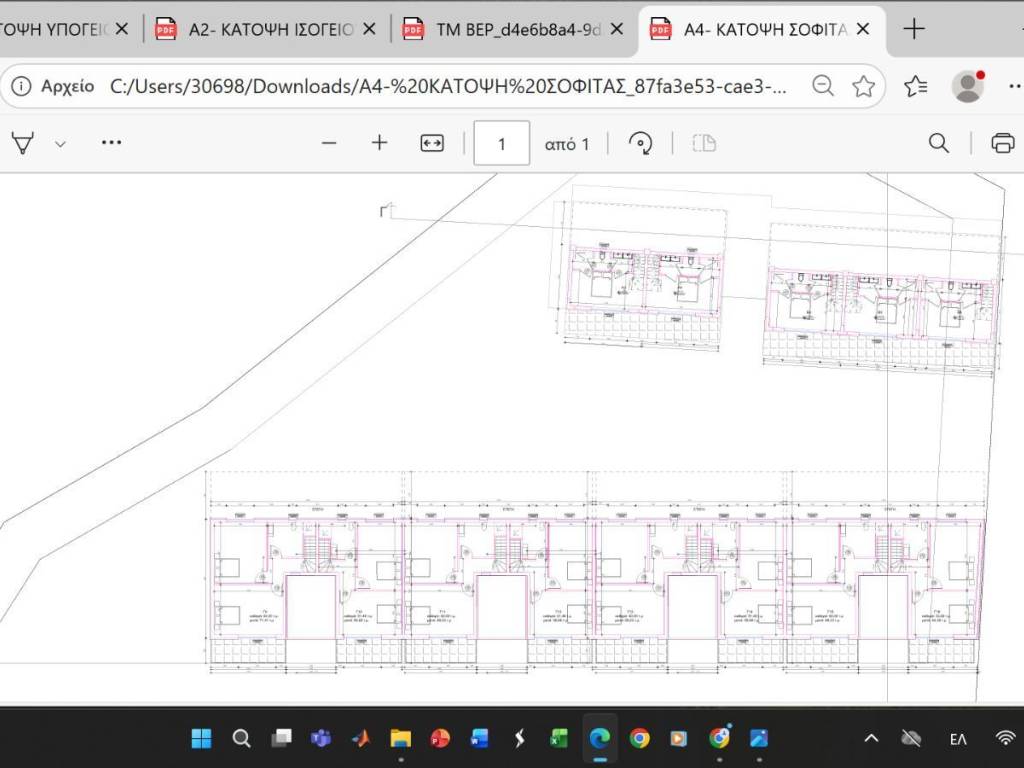Open the favorites list
Image resolution: width=1024 pixels, height=768 pixels.
click(915, 86)
